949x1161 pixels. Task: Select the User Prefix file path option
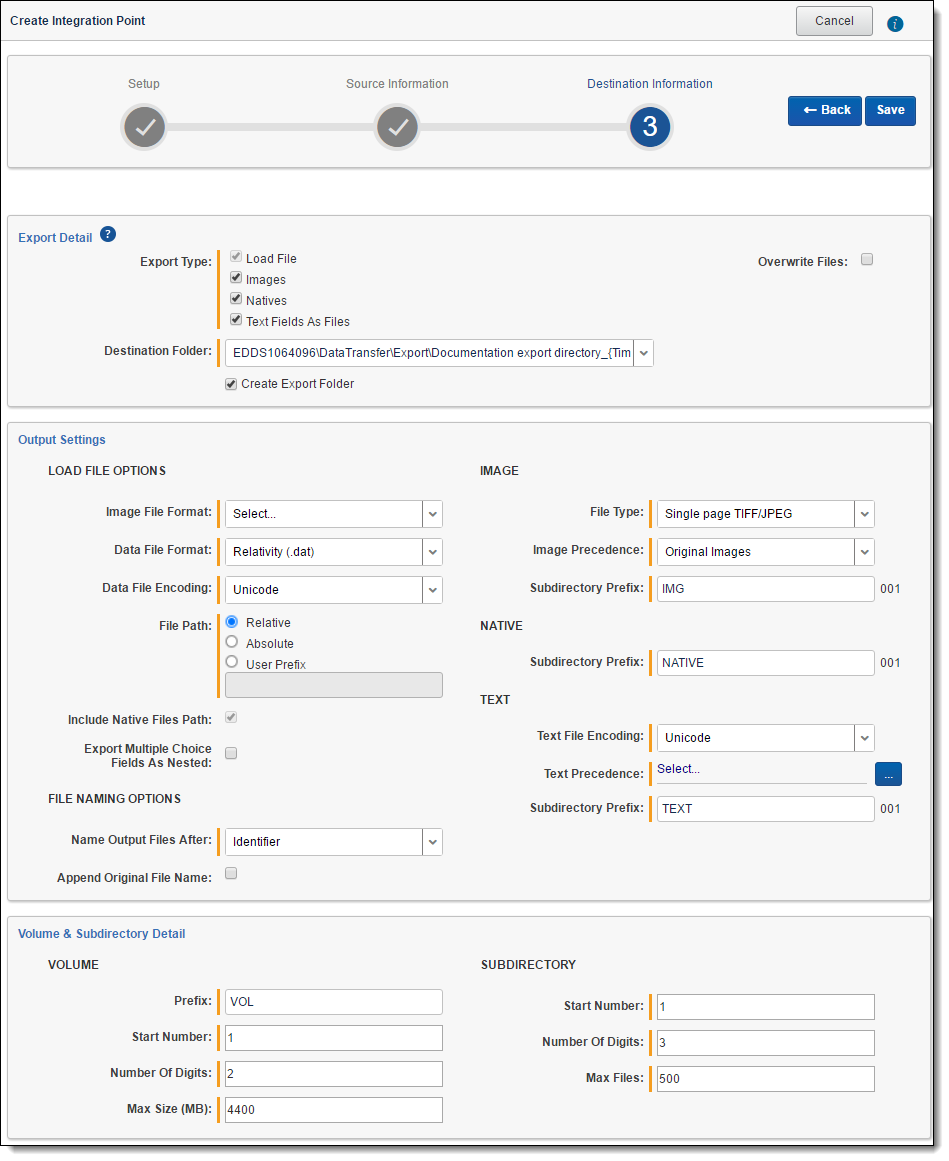point(232,662)
